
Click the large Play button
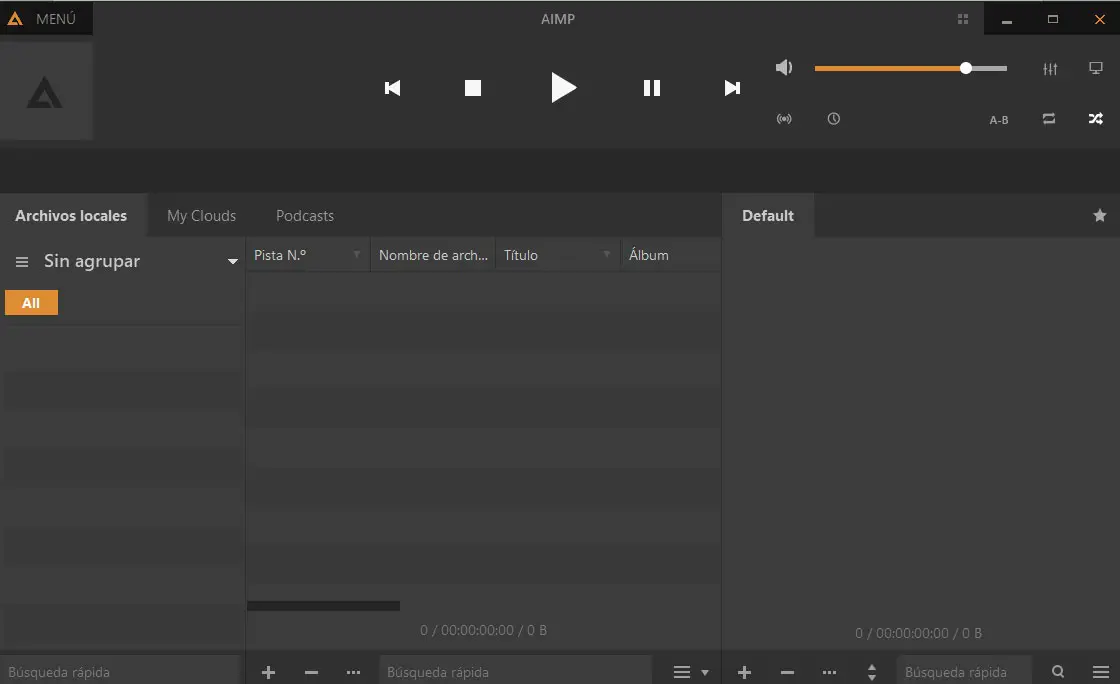(563, 88)
